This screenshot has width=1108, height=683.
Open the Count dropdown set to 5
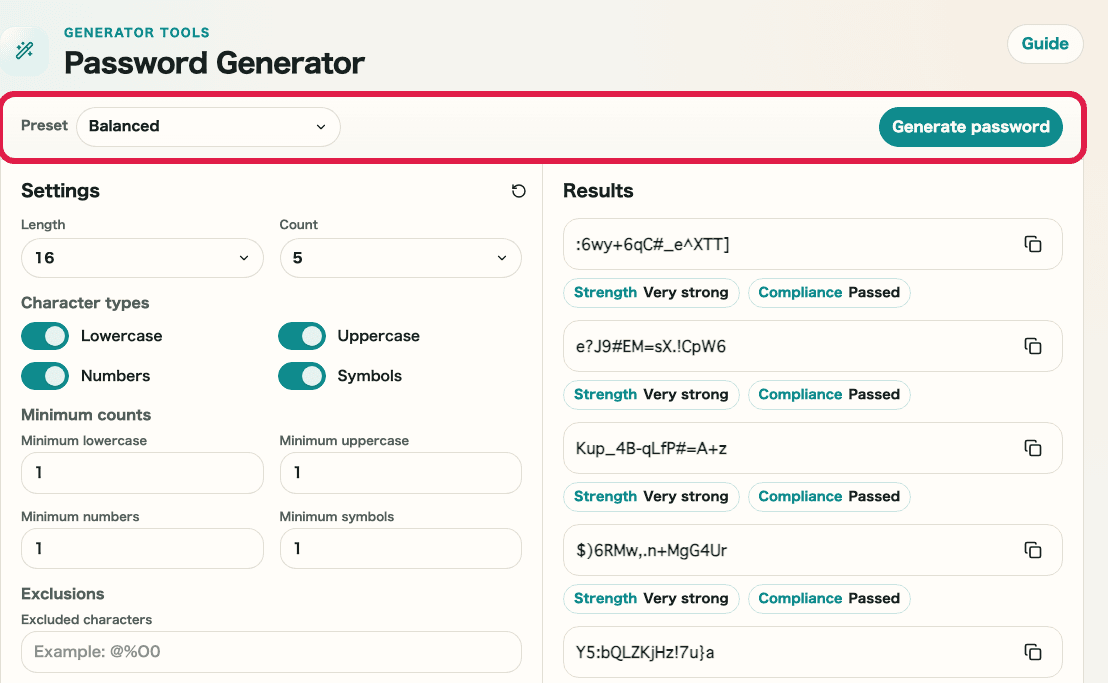pyautogui.click(x=400, y=258)
